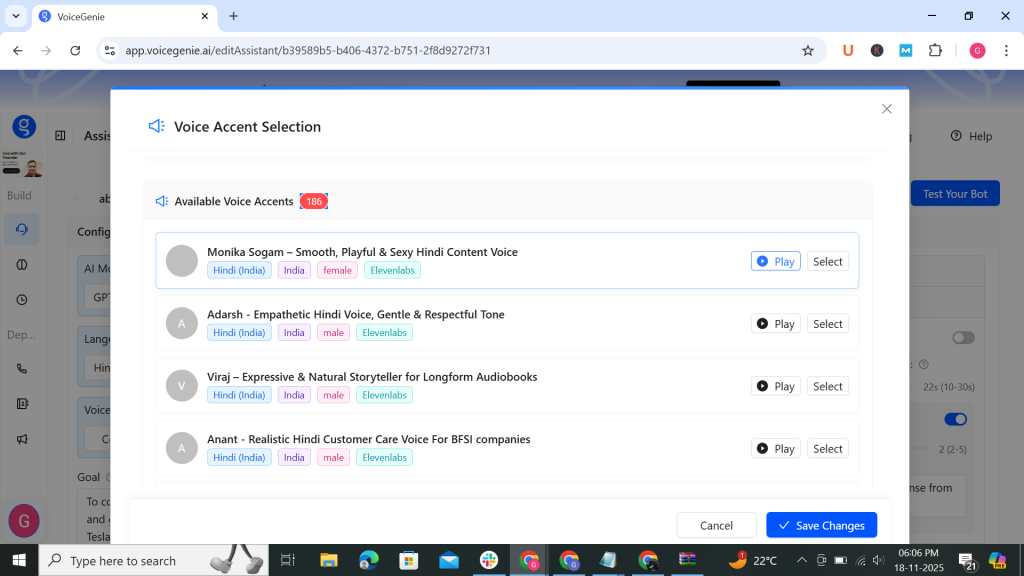
Task: Play Monika Sogam voice sample
Action: pyautogui.click(x=775, y=262)
